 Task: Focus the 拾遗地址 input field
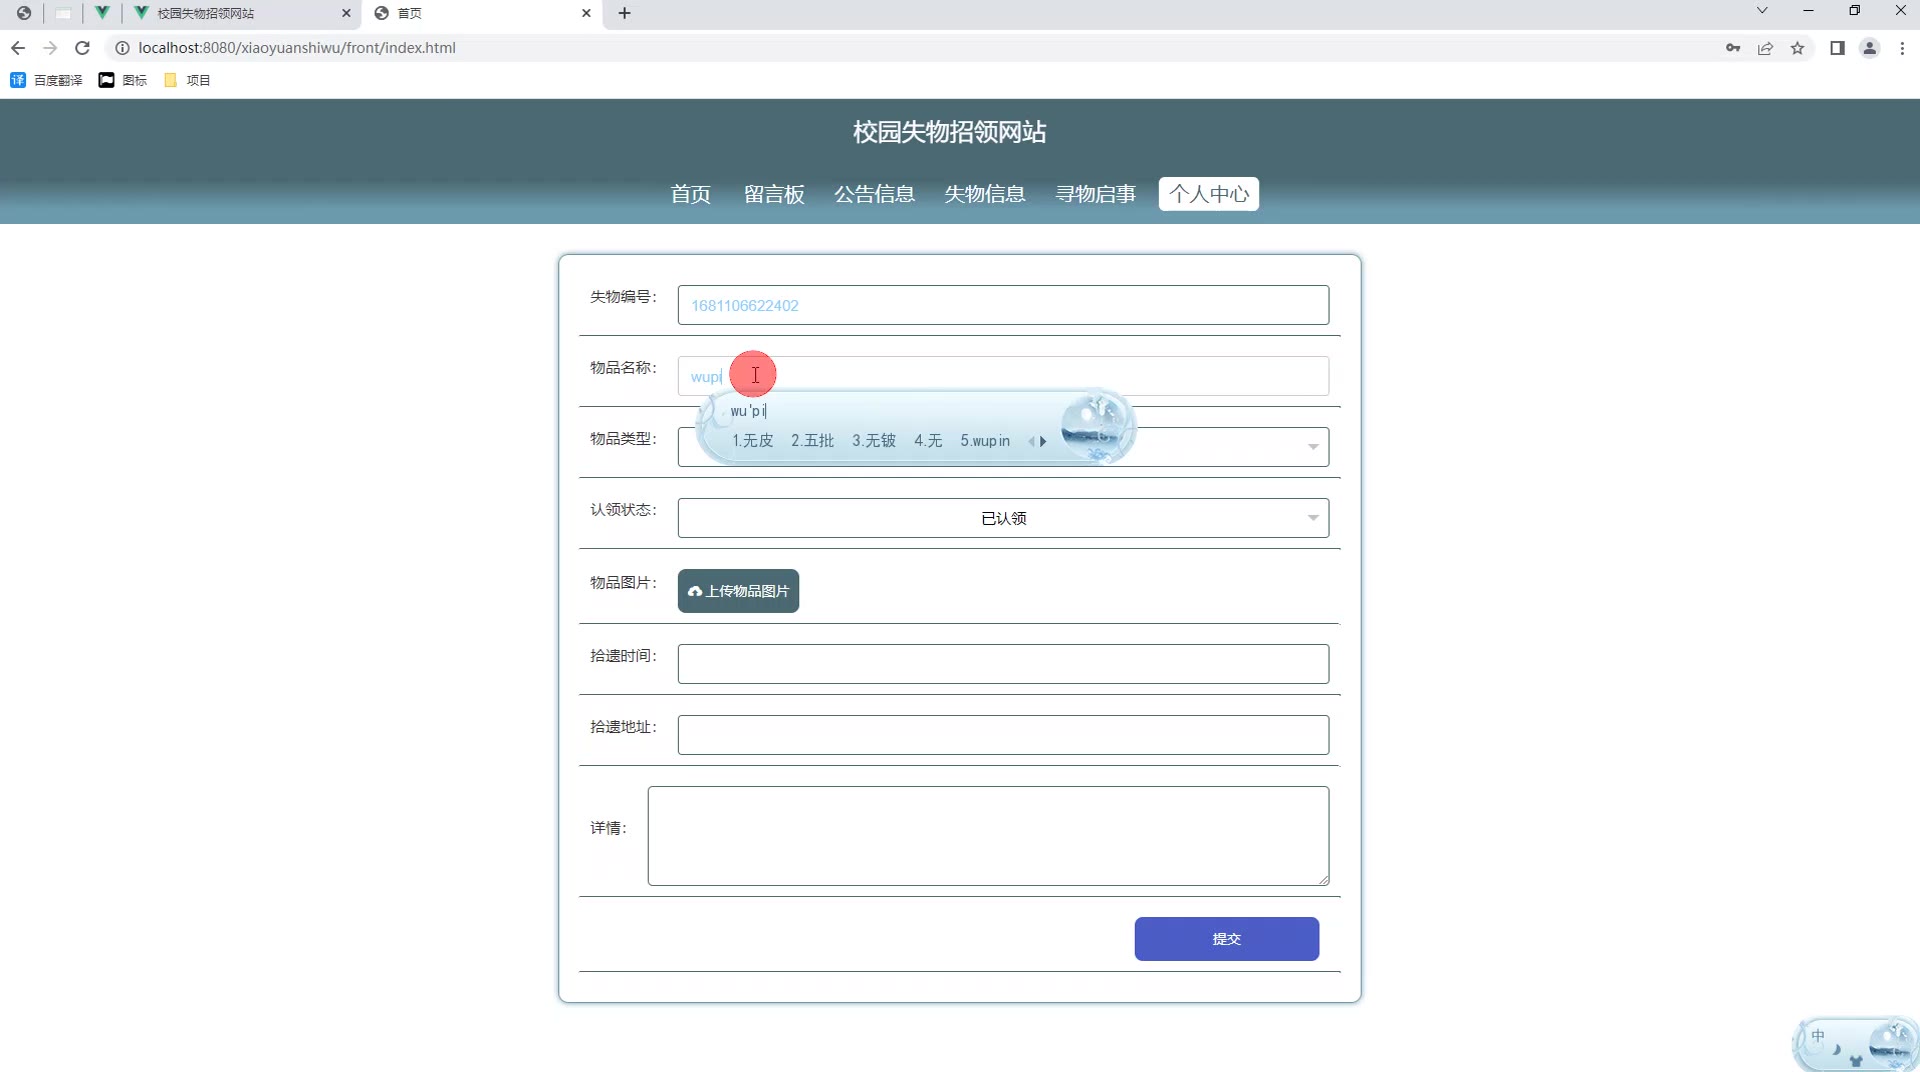(x=1003, y=735)
